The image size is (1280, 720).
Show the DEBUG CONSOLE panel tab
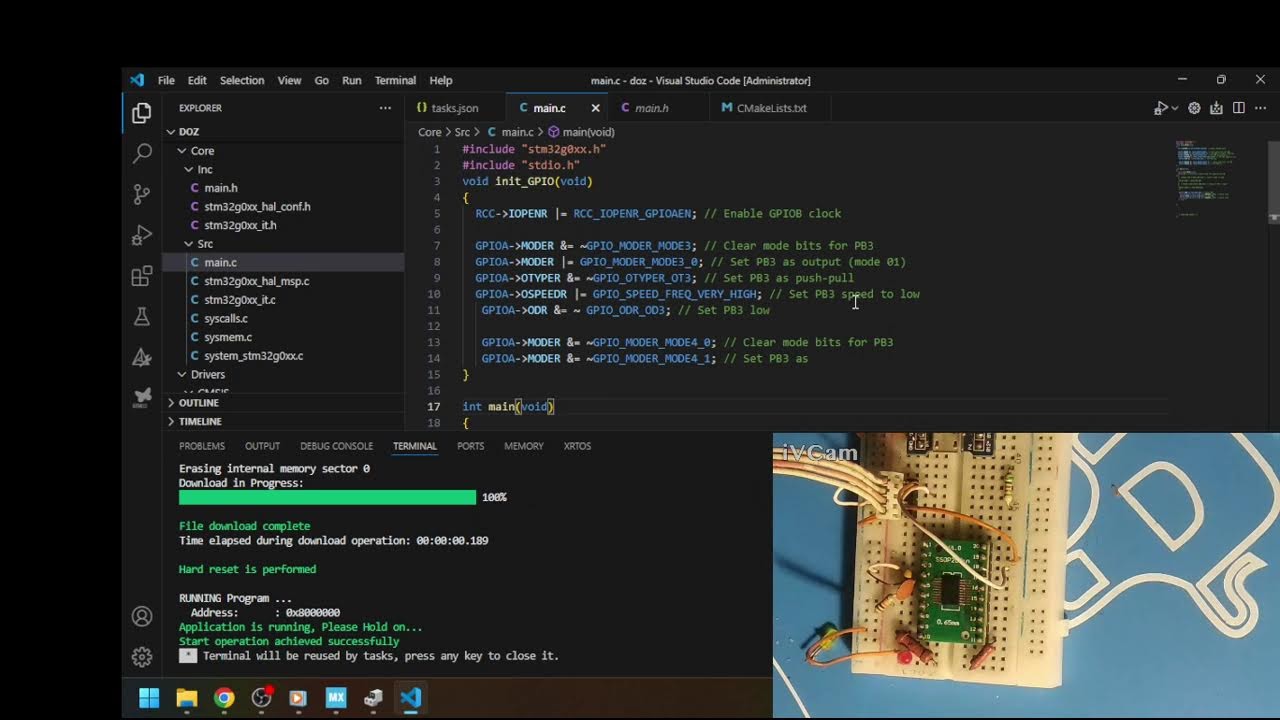click(x=336, y=446)
